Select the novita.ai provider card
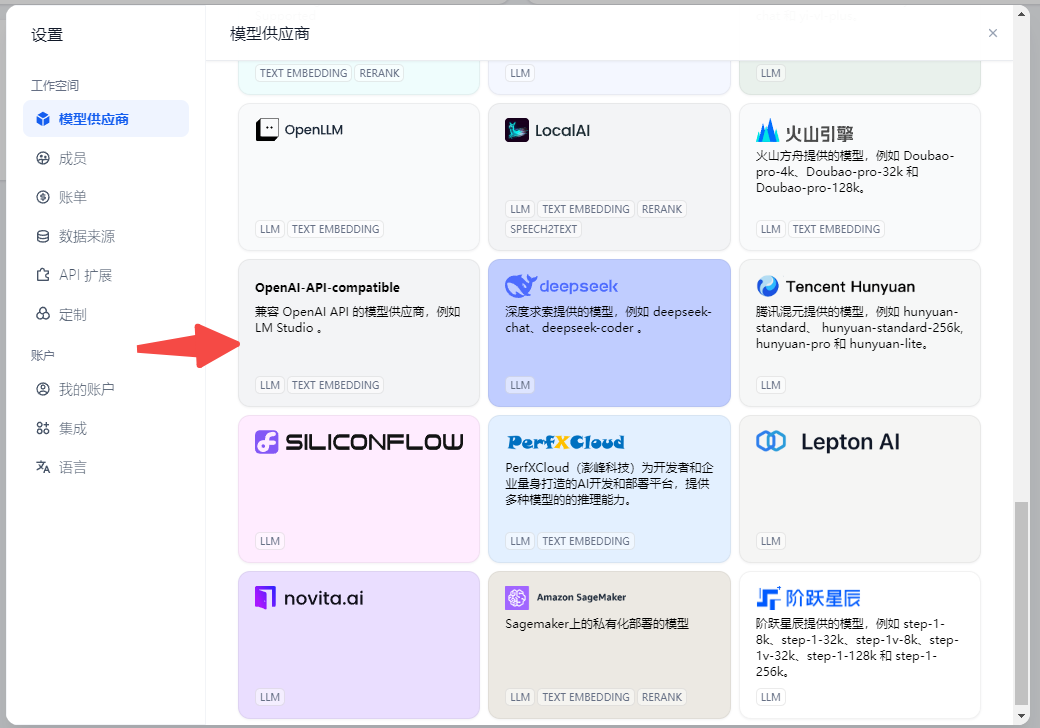The width and height of the screenshot is (1040, 728). [x=359, y=645]
